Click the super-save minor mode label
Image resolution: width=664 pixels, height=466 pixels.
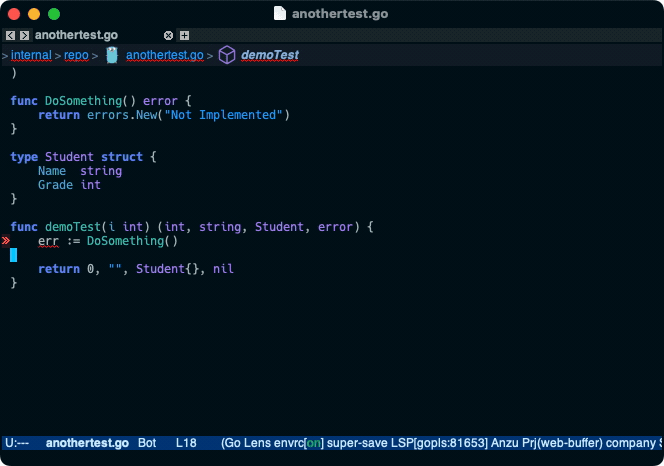click(357, 443)
